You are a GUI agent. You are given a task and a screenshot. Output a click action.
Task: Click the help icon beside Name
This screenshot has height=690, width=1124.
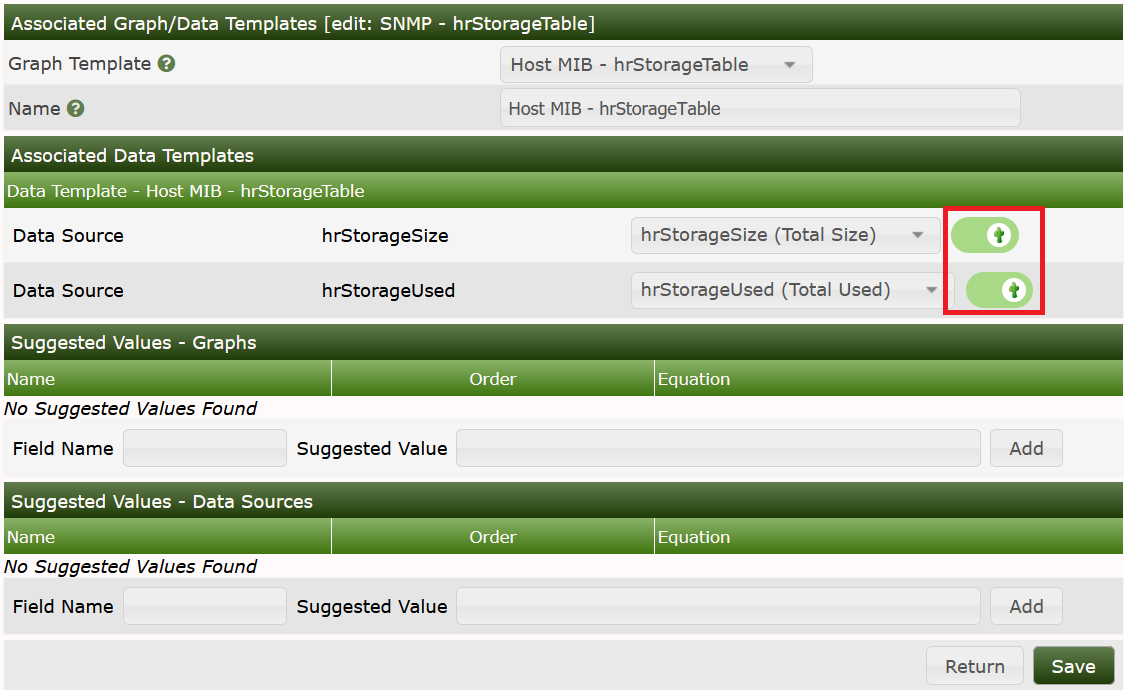[x=75, y=109]
